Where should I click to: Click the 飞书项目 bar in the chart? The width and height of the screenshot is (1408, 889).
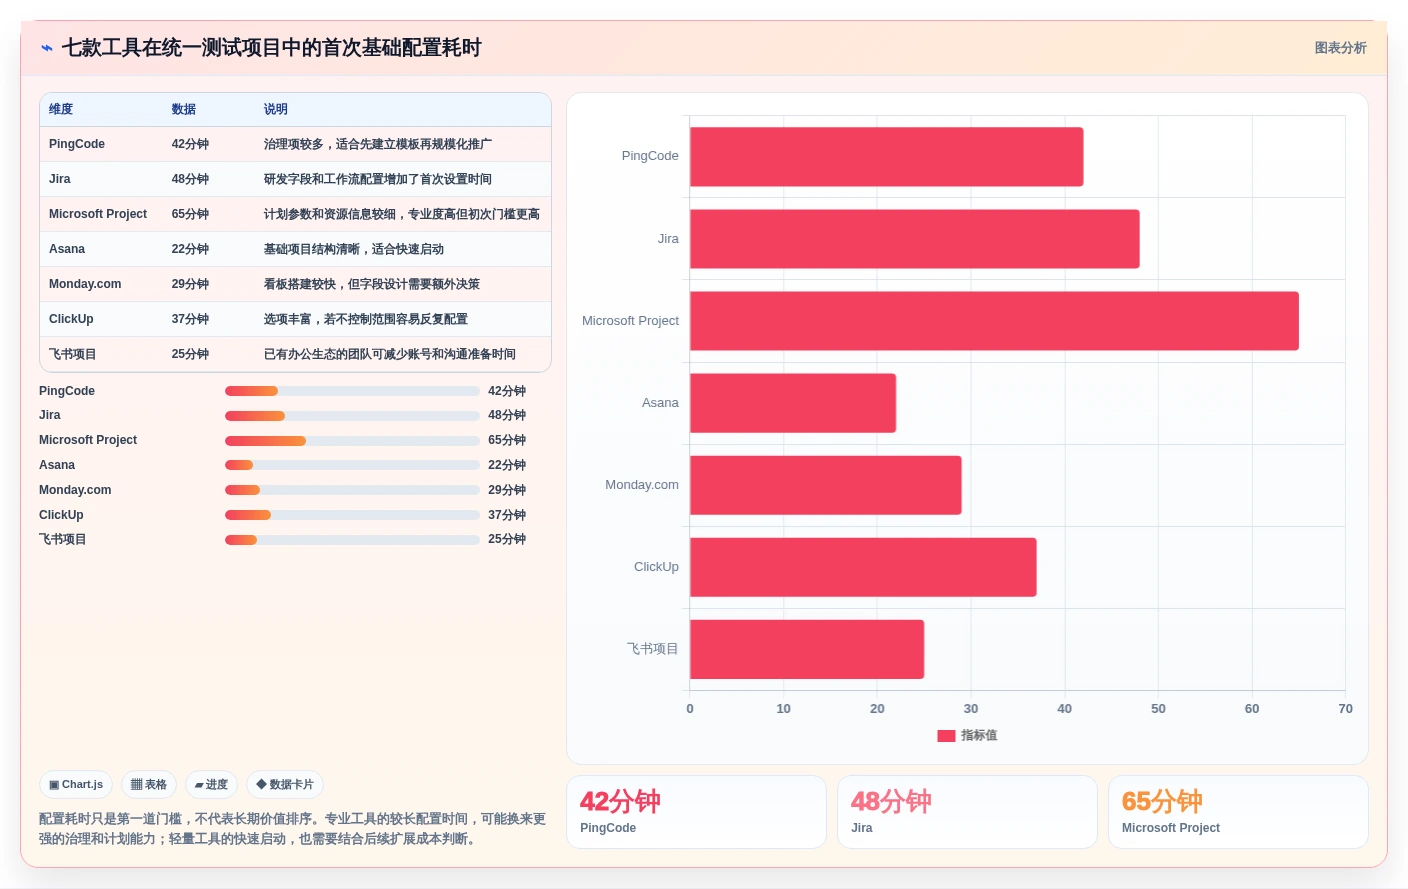click(807, 649)
